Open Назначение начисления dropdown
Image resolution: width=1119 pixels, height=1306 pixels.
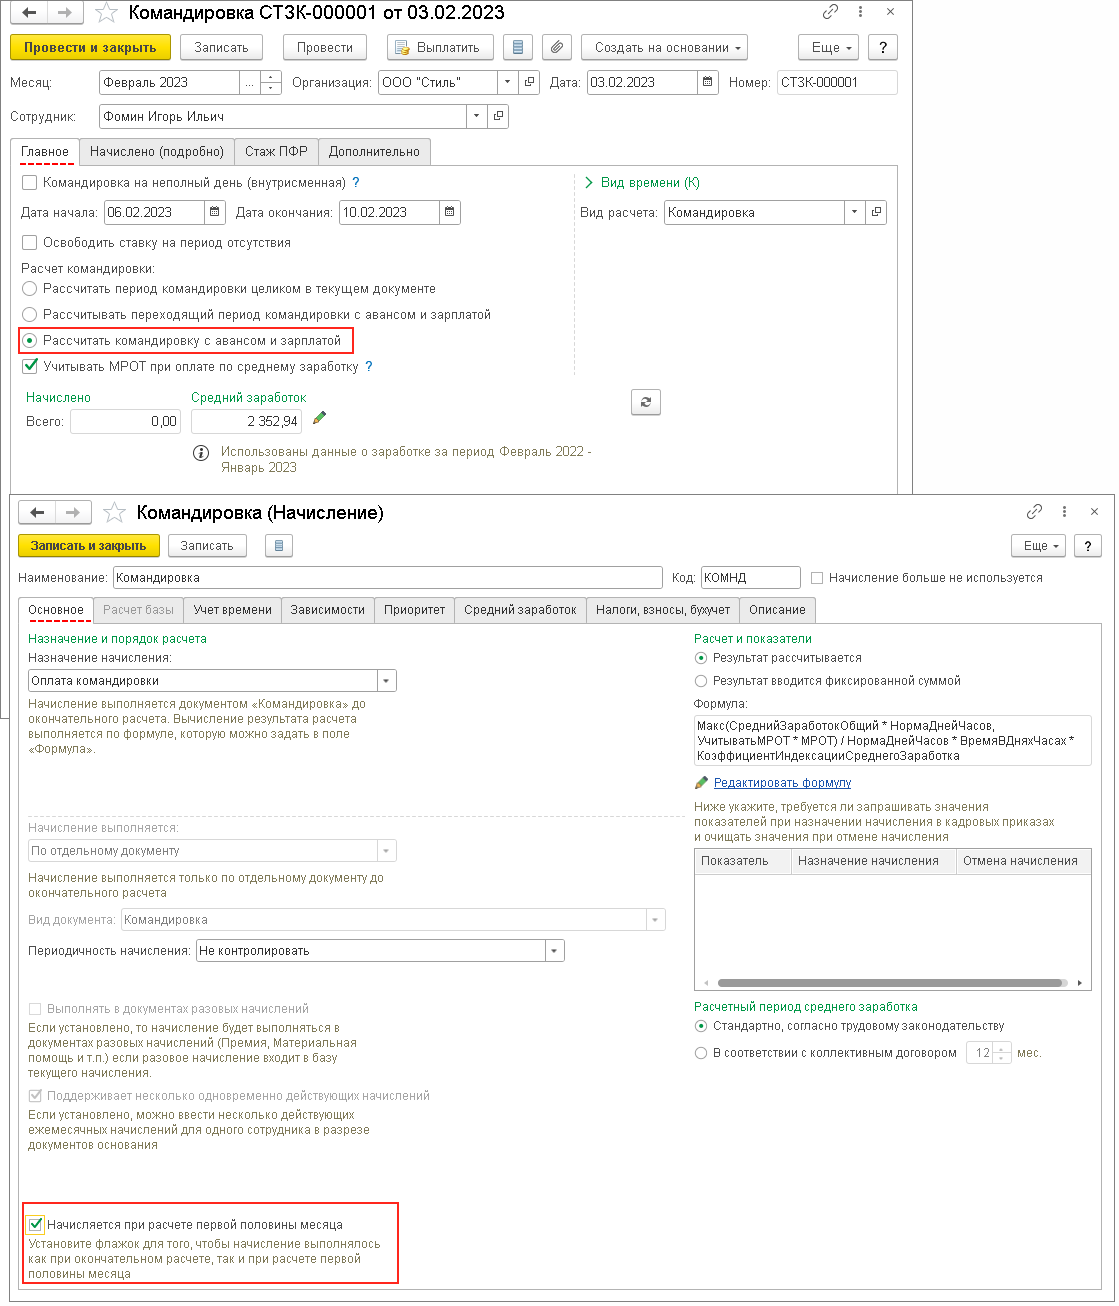click(387, 681)
